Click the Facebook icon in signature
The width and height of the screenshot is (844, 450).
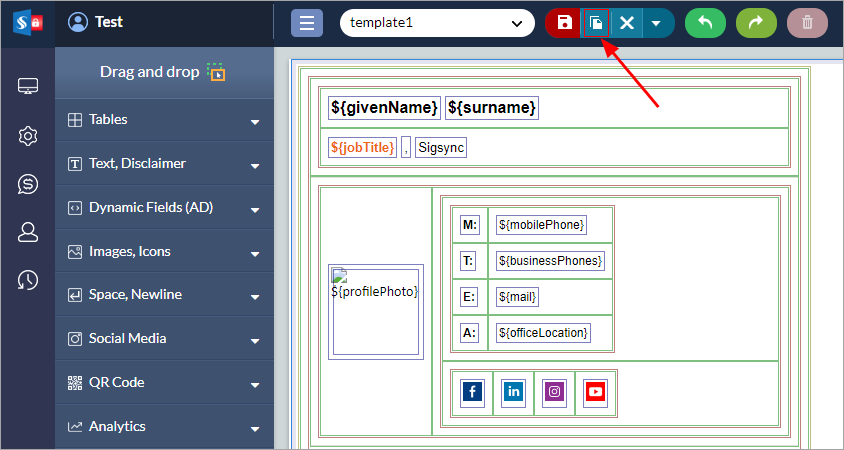coord(472,392)
